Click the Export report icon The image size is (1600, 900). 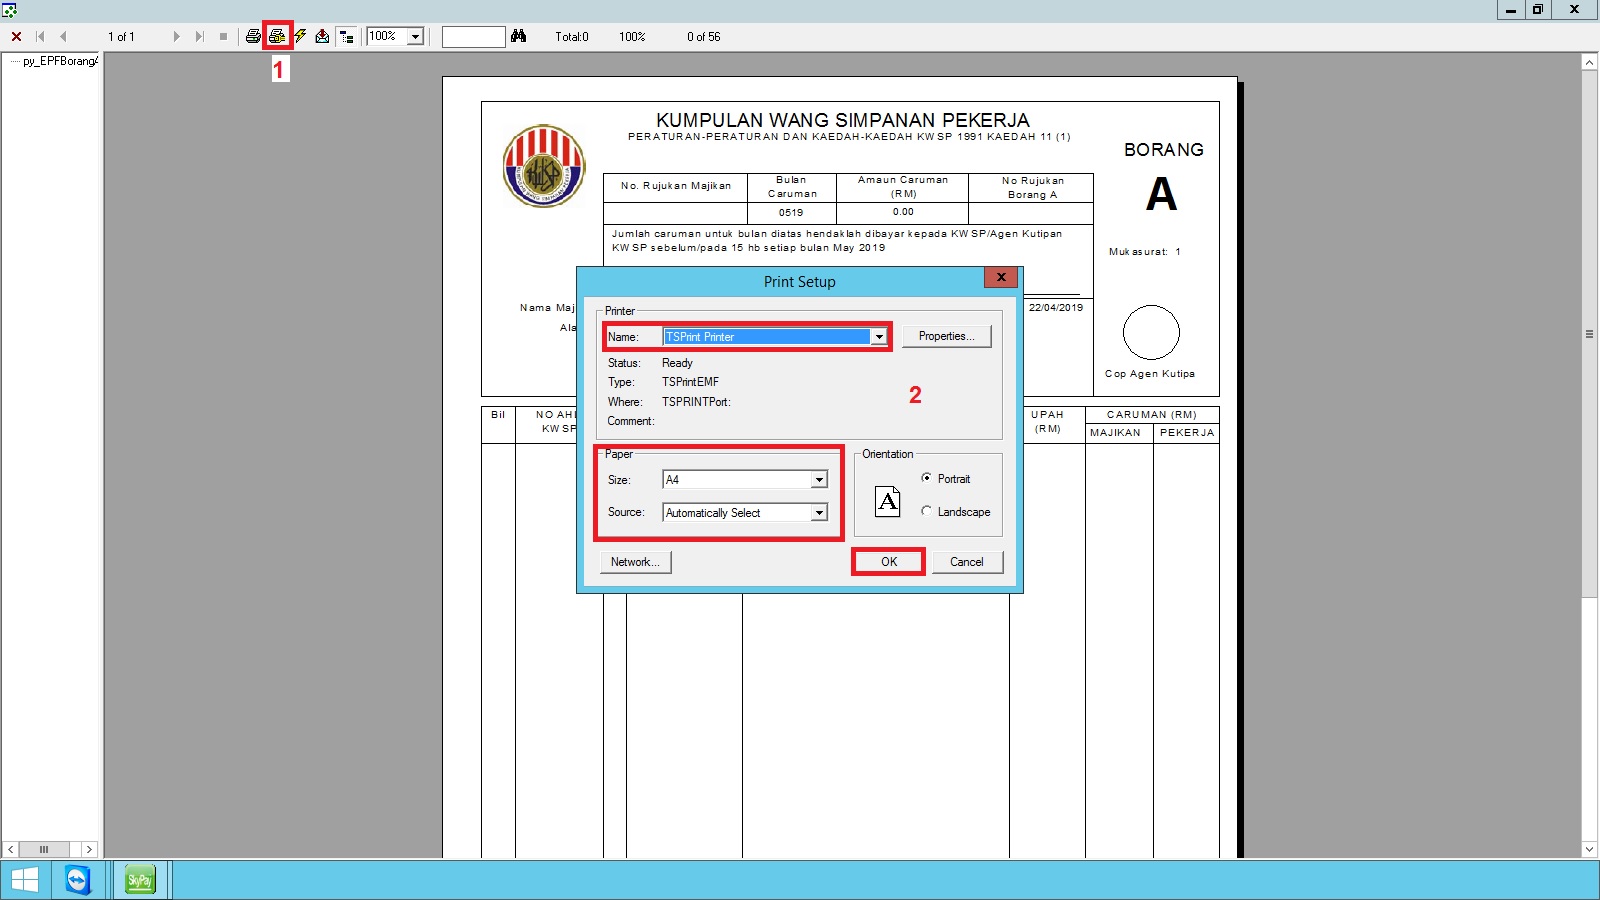[322, 36]
